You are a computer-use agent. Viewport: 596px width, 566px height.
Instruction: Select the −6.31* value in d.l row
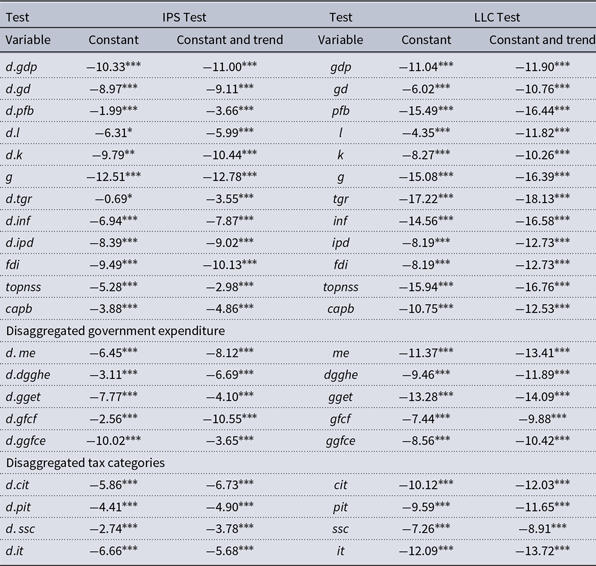pyautogui.click(x=113, y=133)
